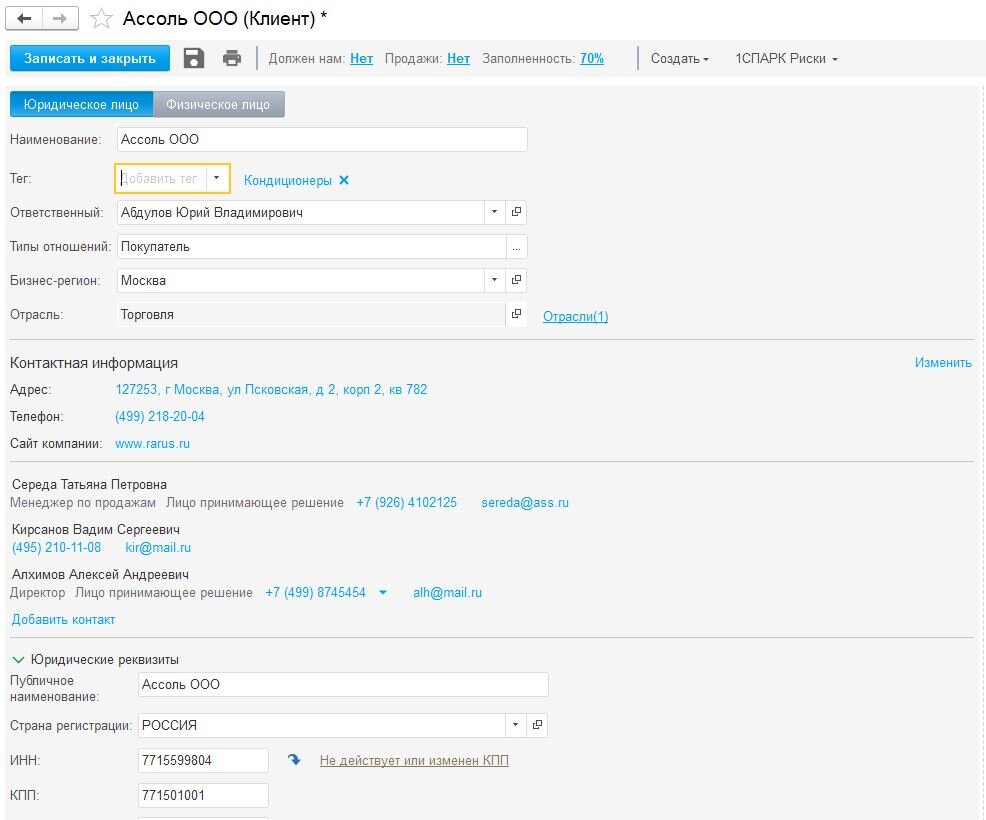Open the Отрасль record with open icon
This screenshot has width=986, height=820.
point(516,314)
